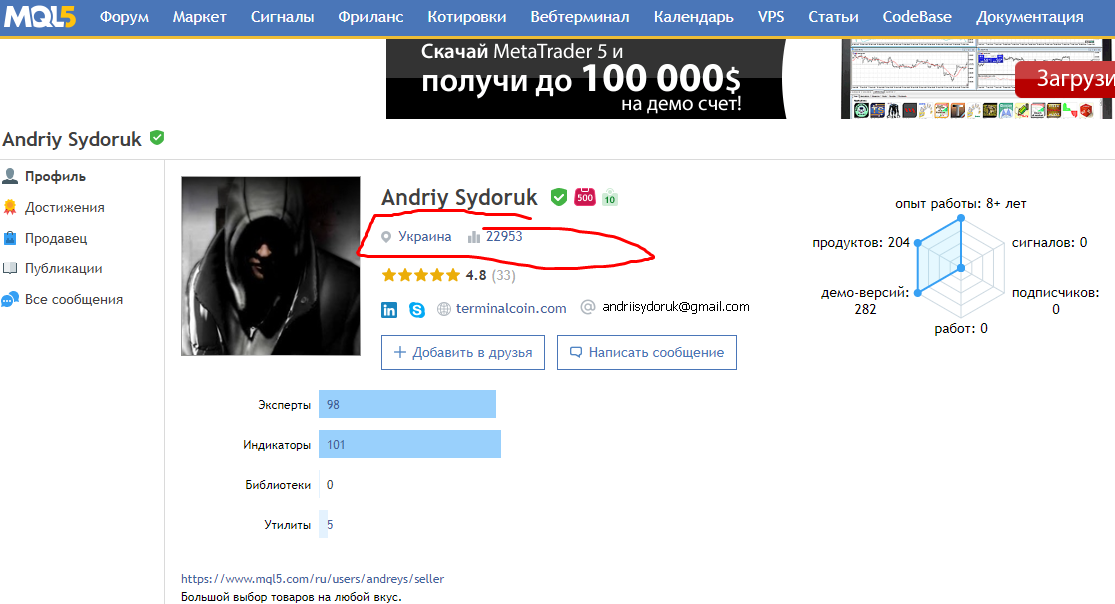
Task: Open Вебтерминал from the top bar
Action: point(580,16)
